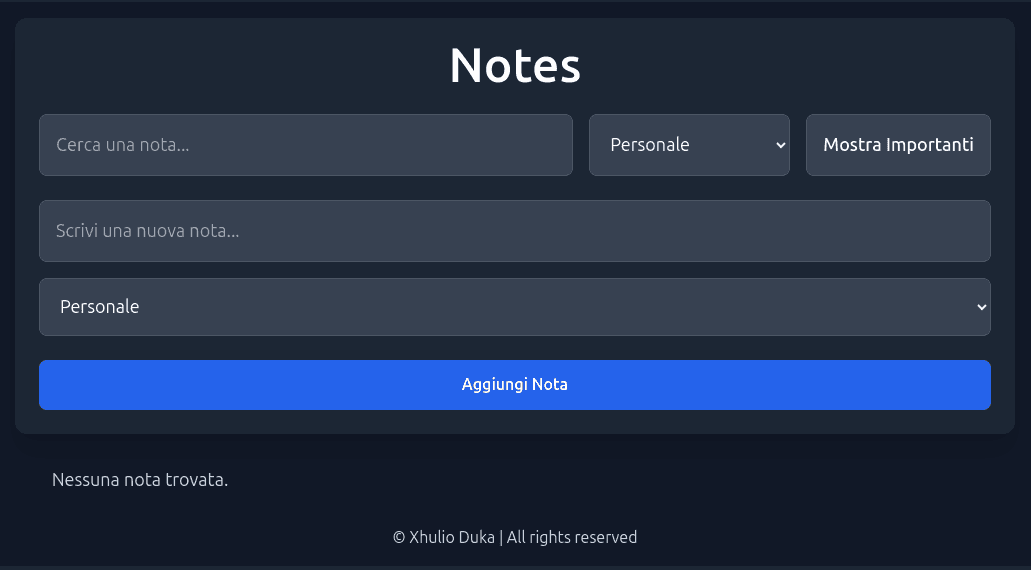Click the © symbol in the footer
Image resolution: width=1031 pixels, height=570 pixels.
click(x=399, y=537)
